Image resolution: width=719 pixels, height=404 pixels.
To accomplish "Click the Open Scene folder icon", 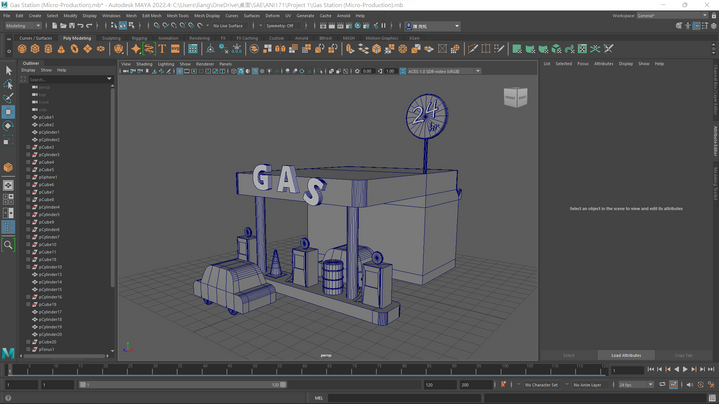I will [63, 26].
